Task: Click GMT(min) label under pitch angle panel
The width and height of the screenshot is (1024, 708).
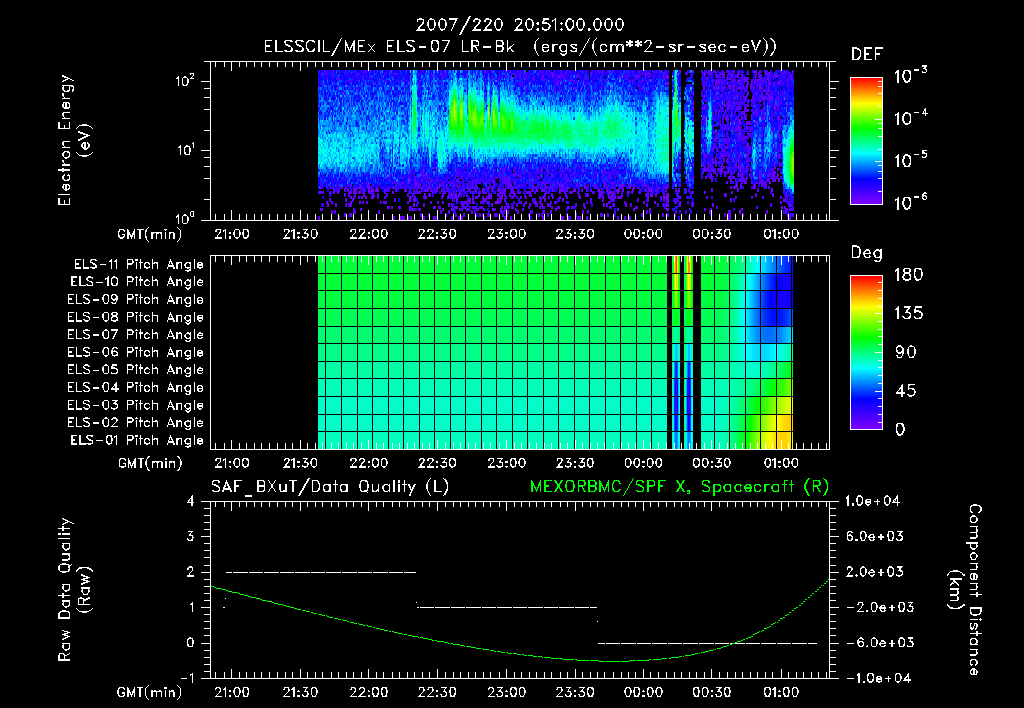Action: pyautogui.click(x=150, y=464)
